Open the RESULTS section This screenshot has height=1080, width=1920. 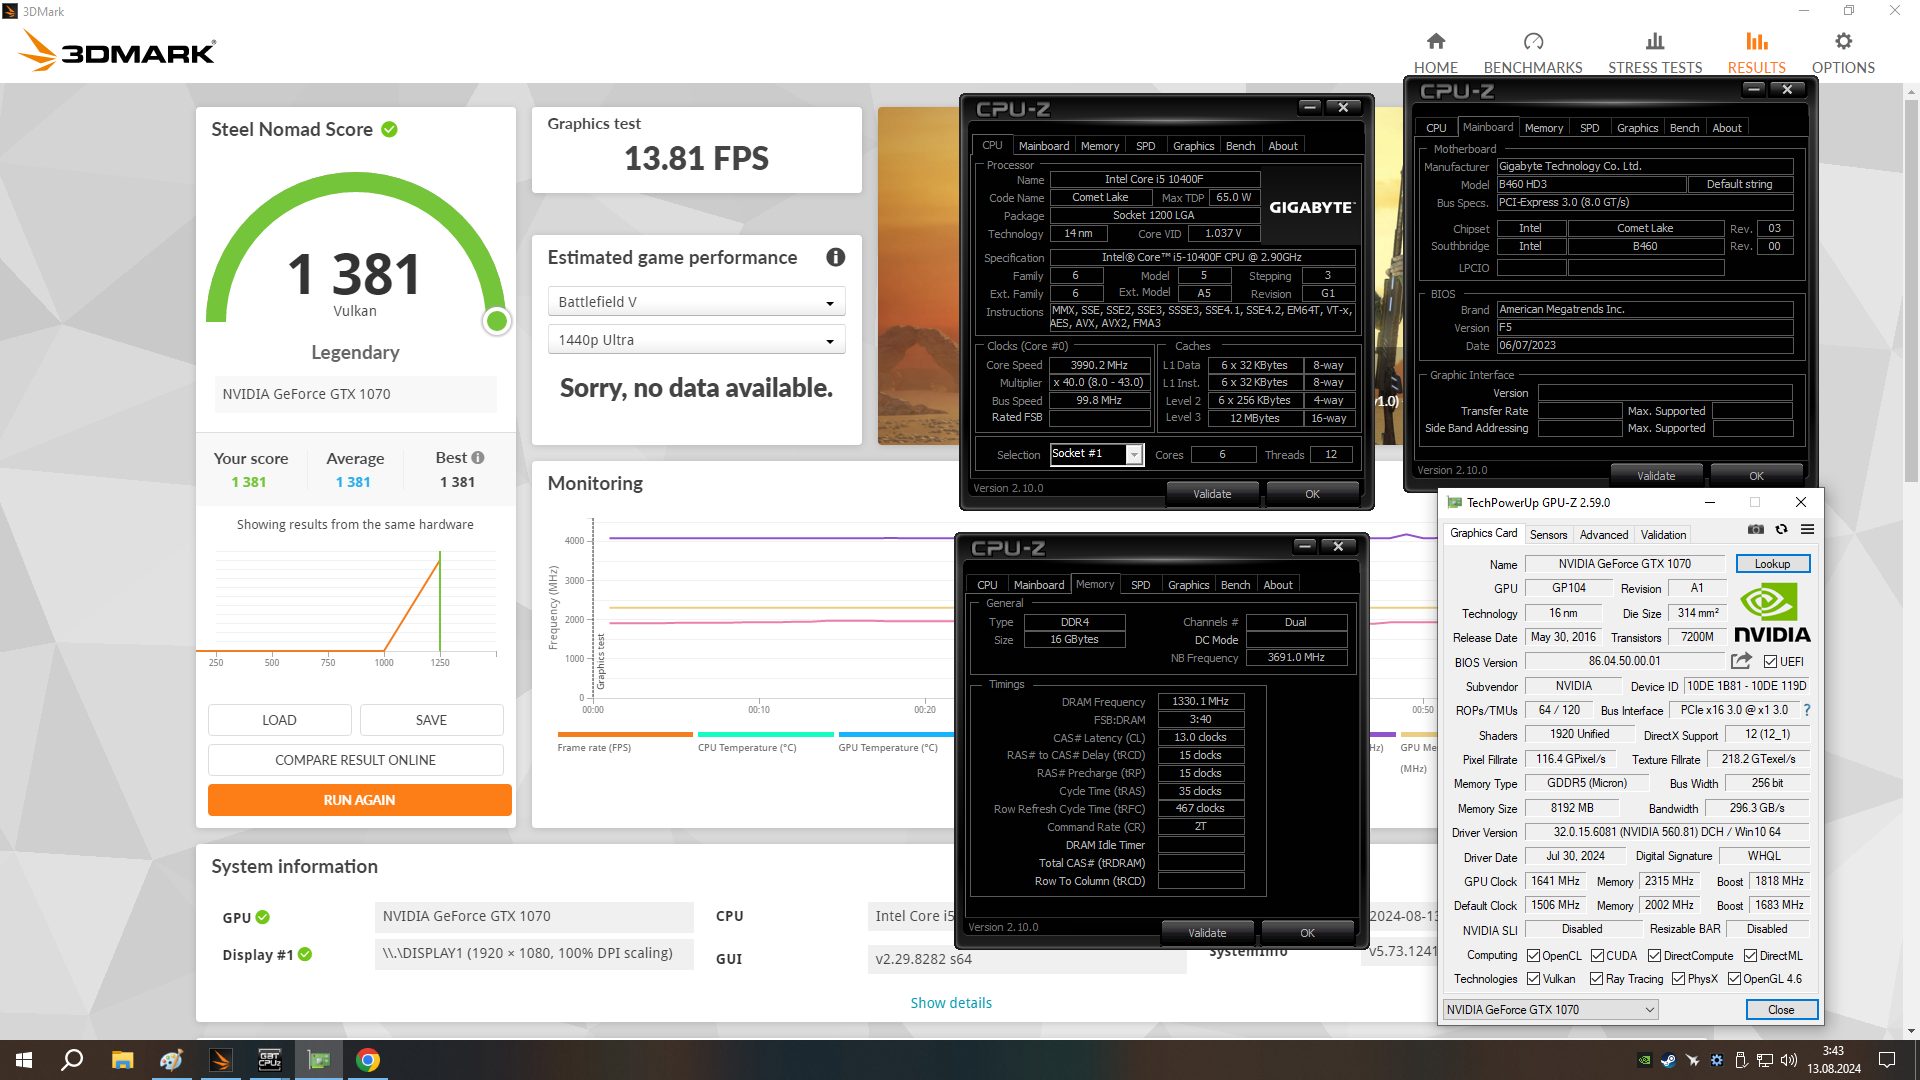click(x=1756, y=53)
